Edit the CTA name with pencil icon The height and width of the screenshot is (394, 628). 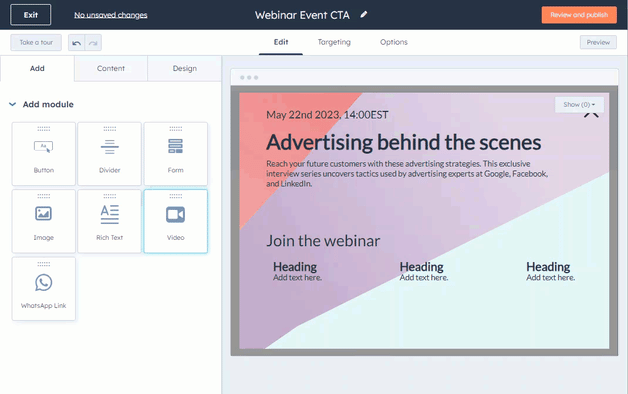click(363, 15)
